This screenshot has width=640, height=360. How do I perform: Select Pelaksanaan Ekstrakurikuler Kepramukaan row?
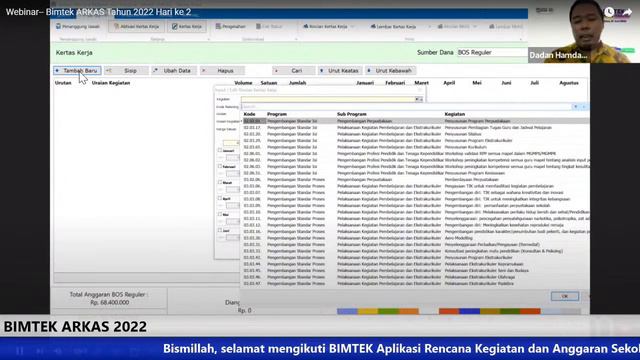point(416,264)
